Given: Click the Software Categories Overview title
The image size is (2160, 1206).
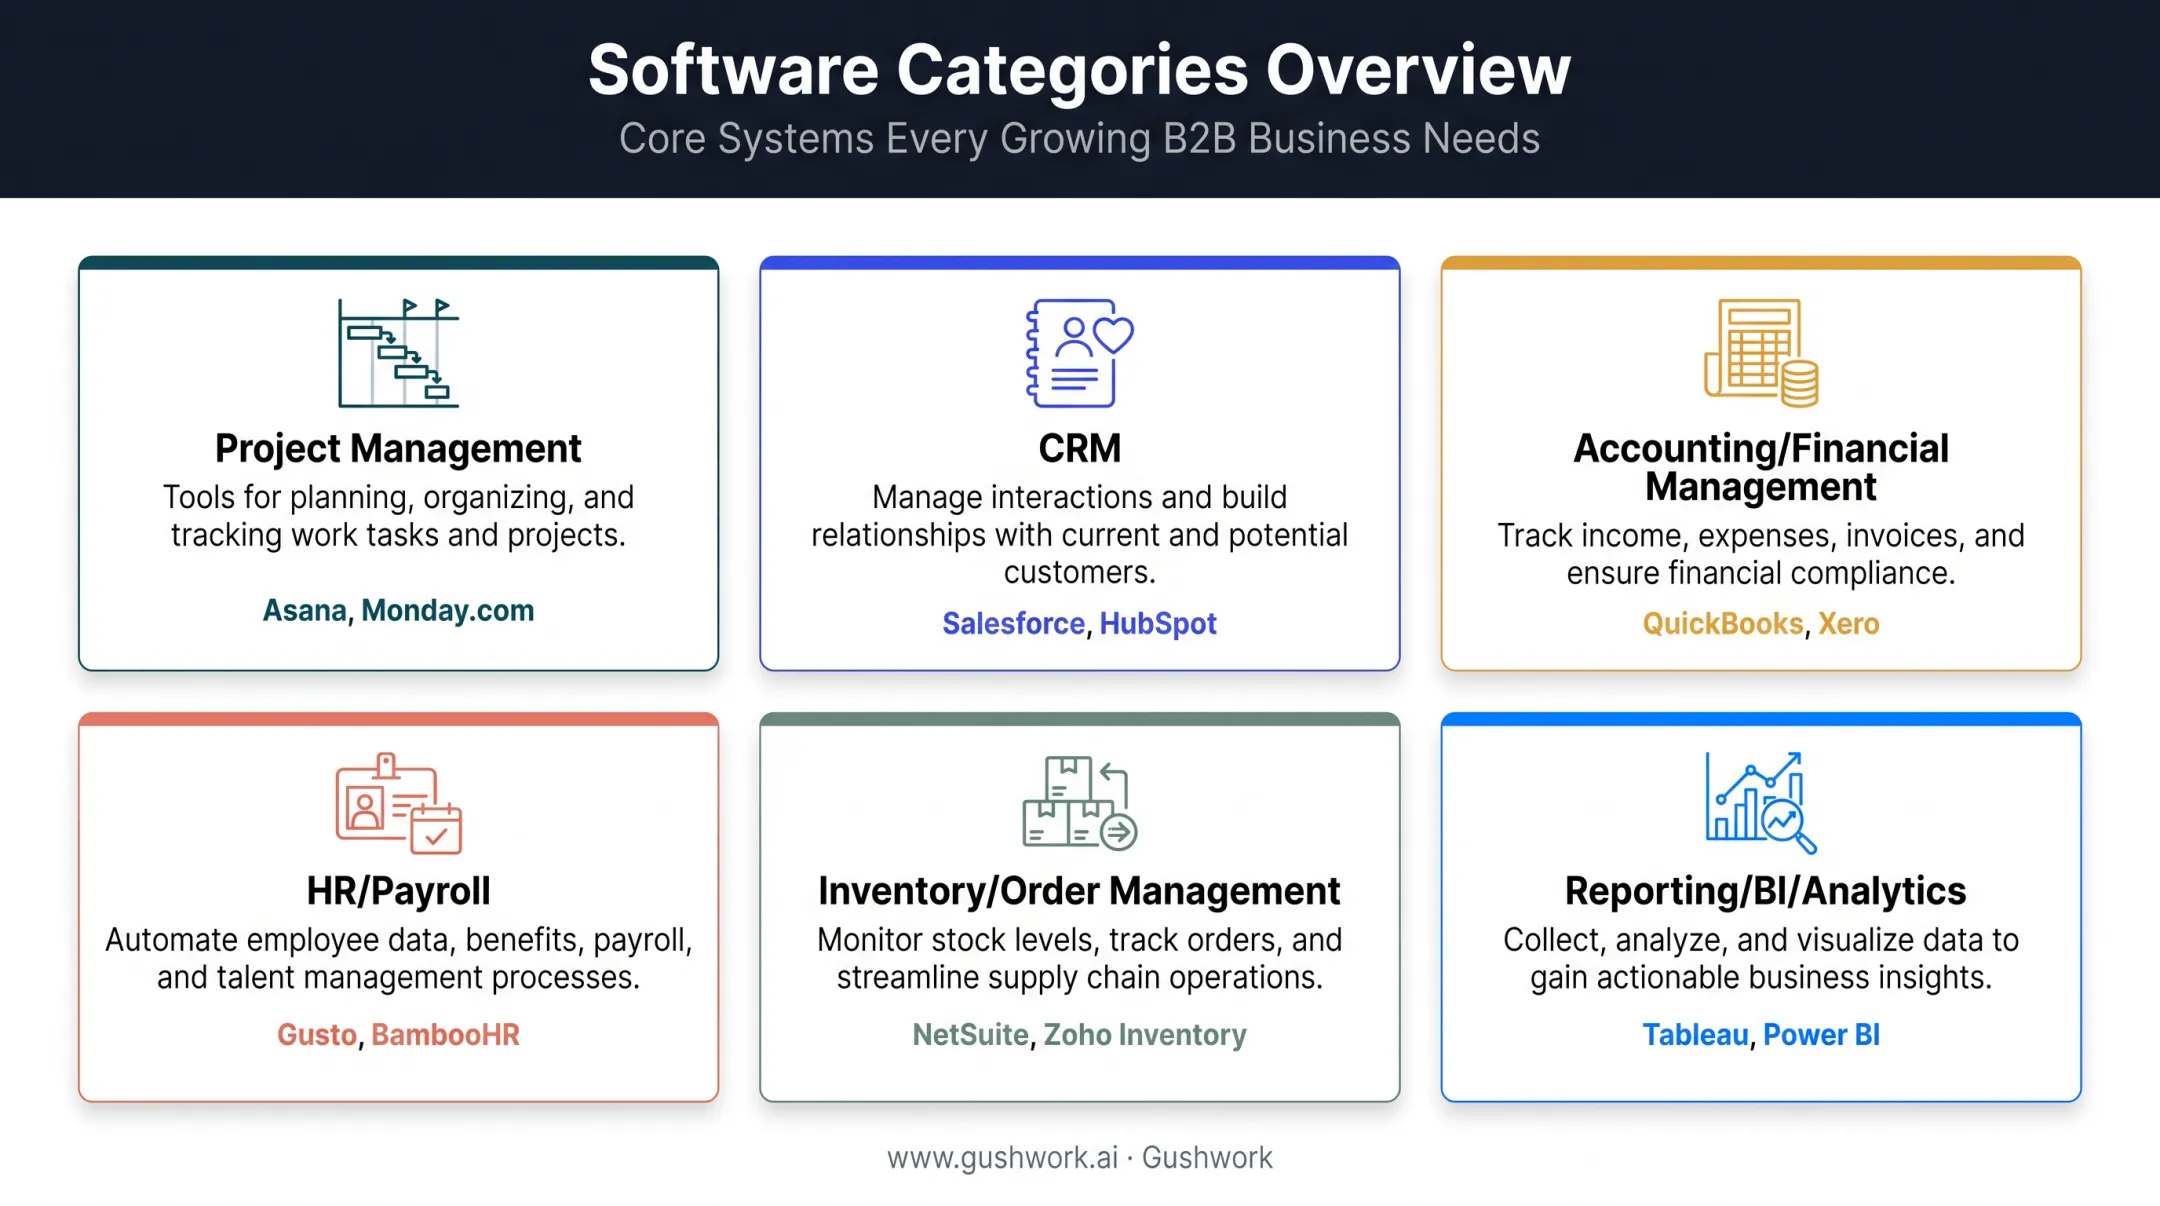Looking at the screenshot, I should pyautogui.click(x=1079, y=70).
